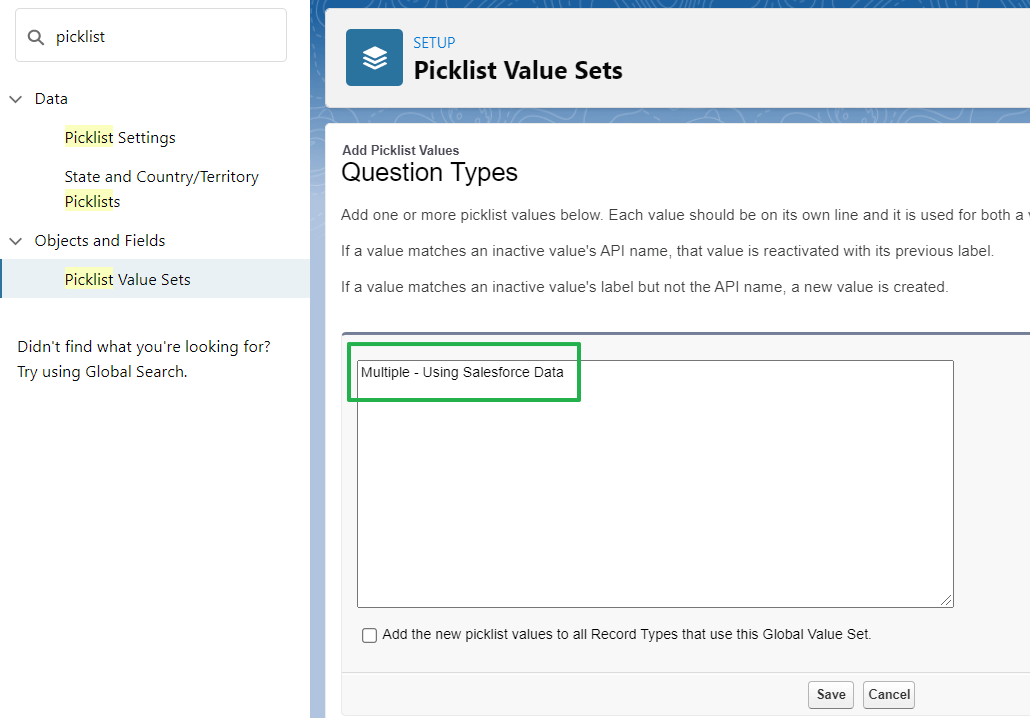Click the SETUP link above the page title

pyautogui.click(x=433, y=43)
